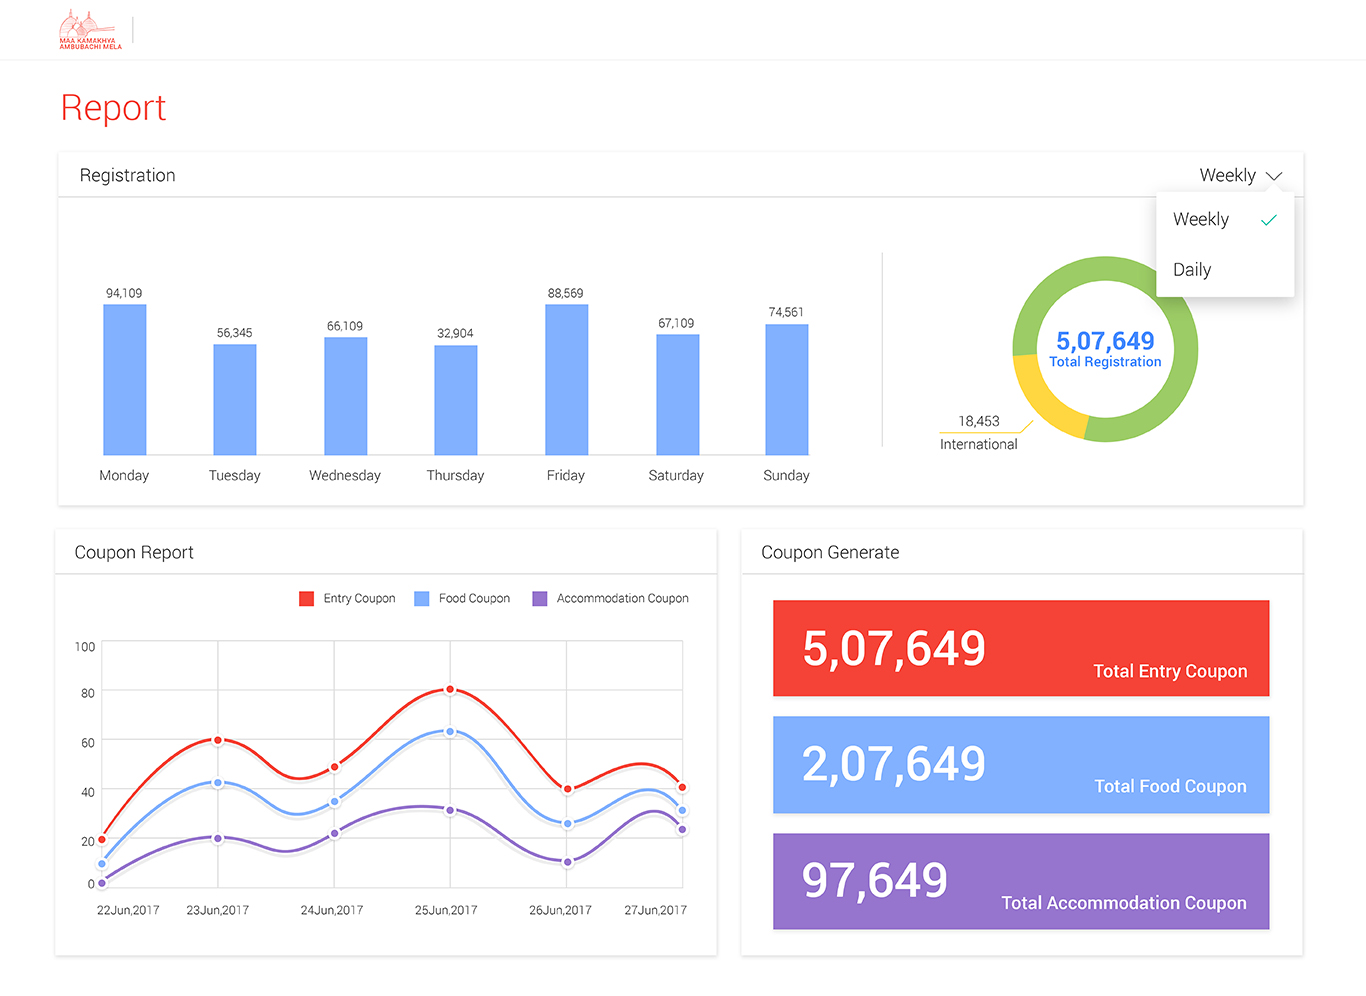Viewport: 1366px width, 996px height.
Task: Toggle the Entry Coupon legend red square
Action: click(307, 599)
